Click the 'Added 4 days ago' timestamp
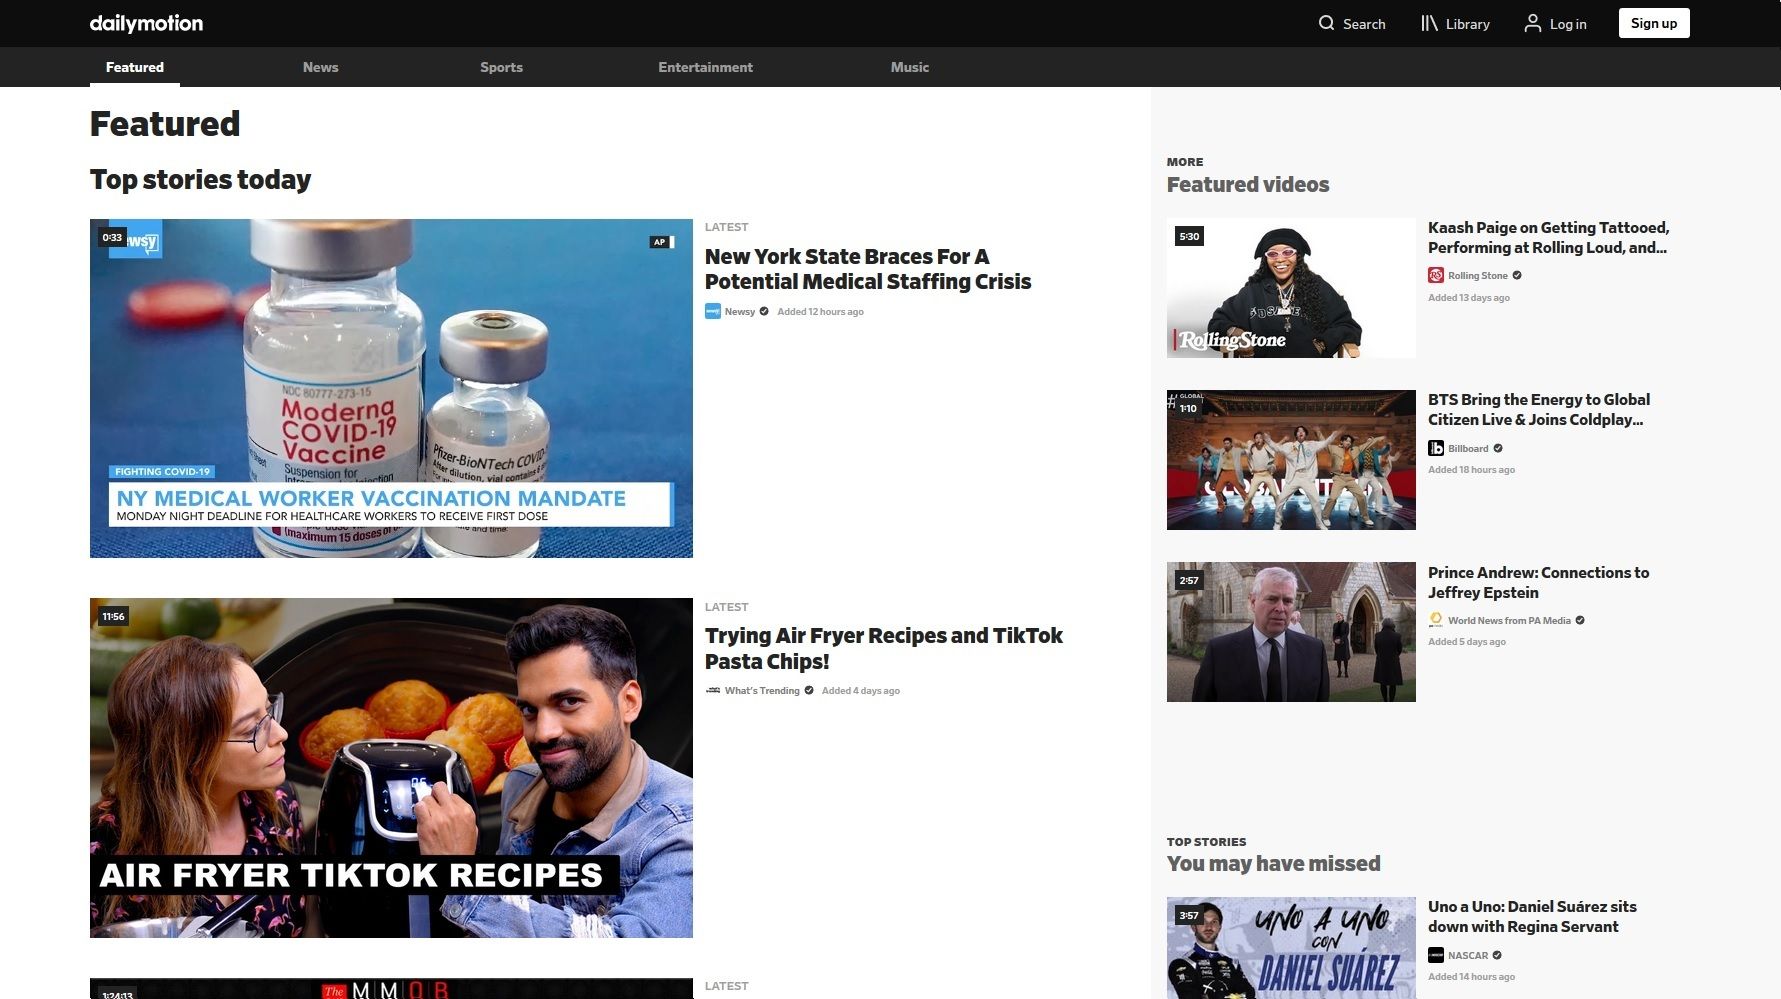 tap(861, 690)
